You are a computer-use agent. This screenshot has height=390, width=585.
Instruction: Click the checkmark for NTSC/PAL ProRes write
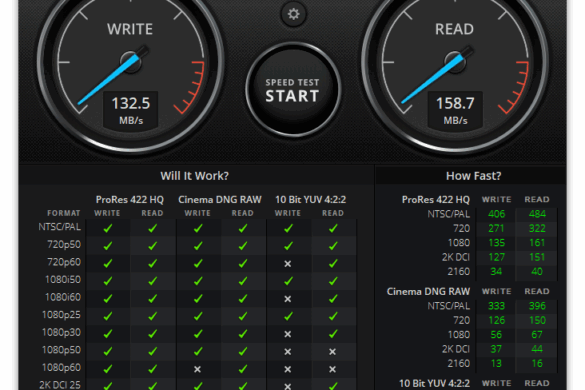pyautogui.click(x=108, y=228)
